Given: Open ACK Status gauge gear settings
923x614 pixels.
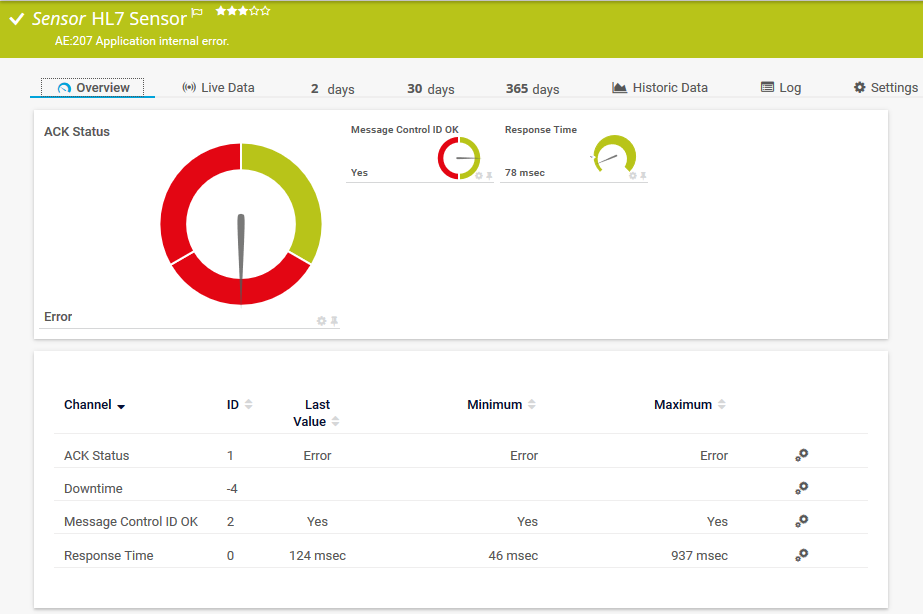Looking at the screenshot, I should pos(321,321).
